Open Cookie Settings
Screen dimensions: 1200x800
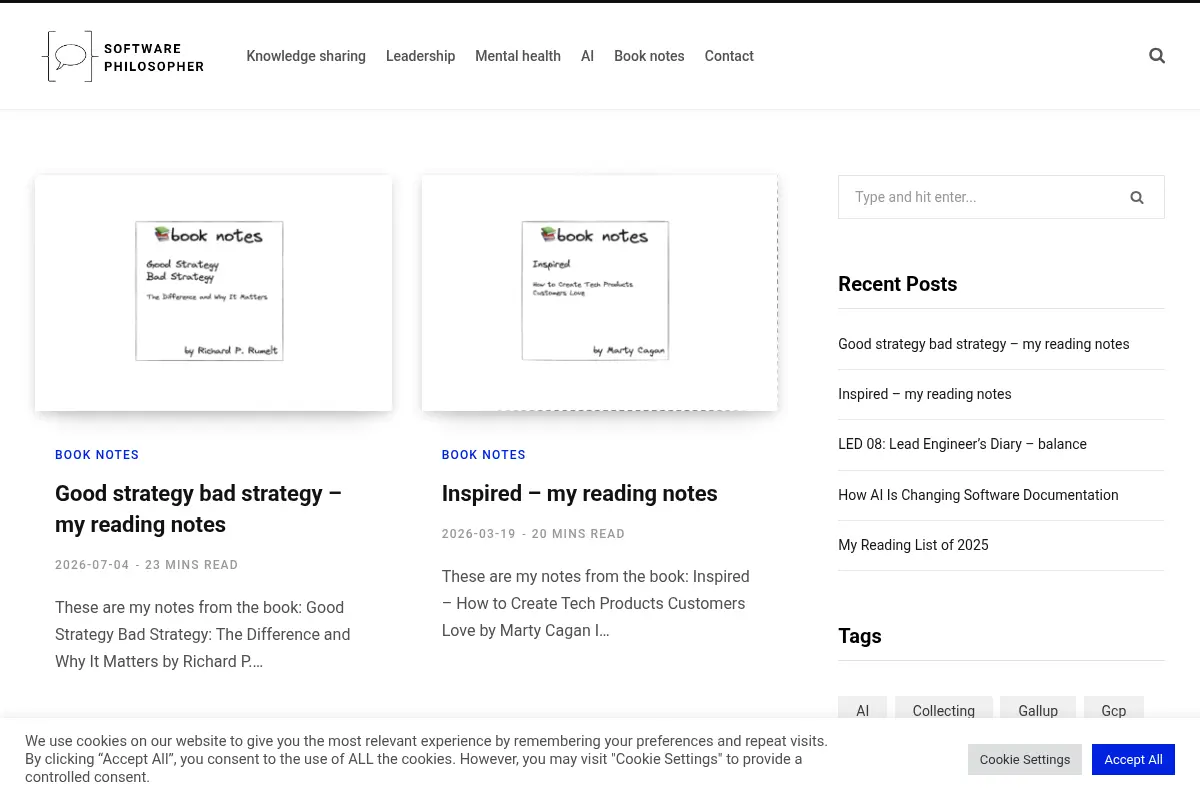pos(1025,760)
